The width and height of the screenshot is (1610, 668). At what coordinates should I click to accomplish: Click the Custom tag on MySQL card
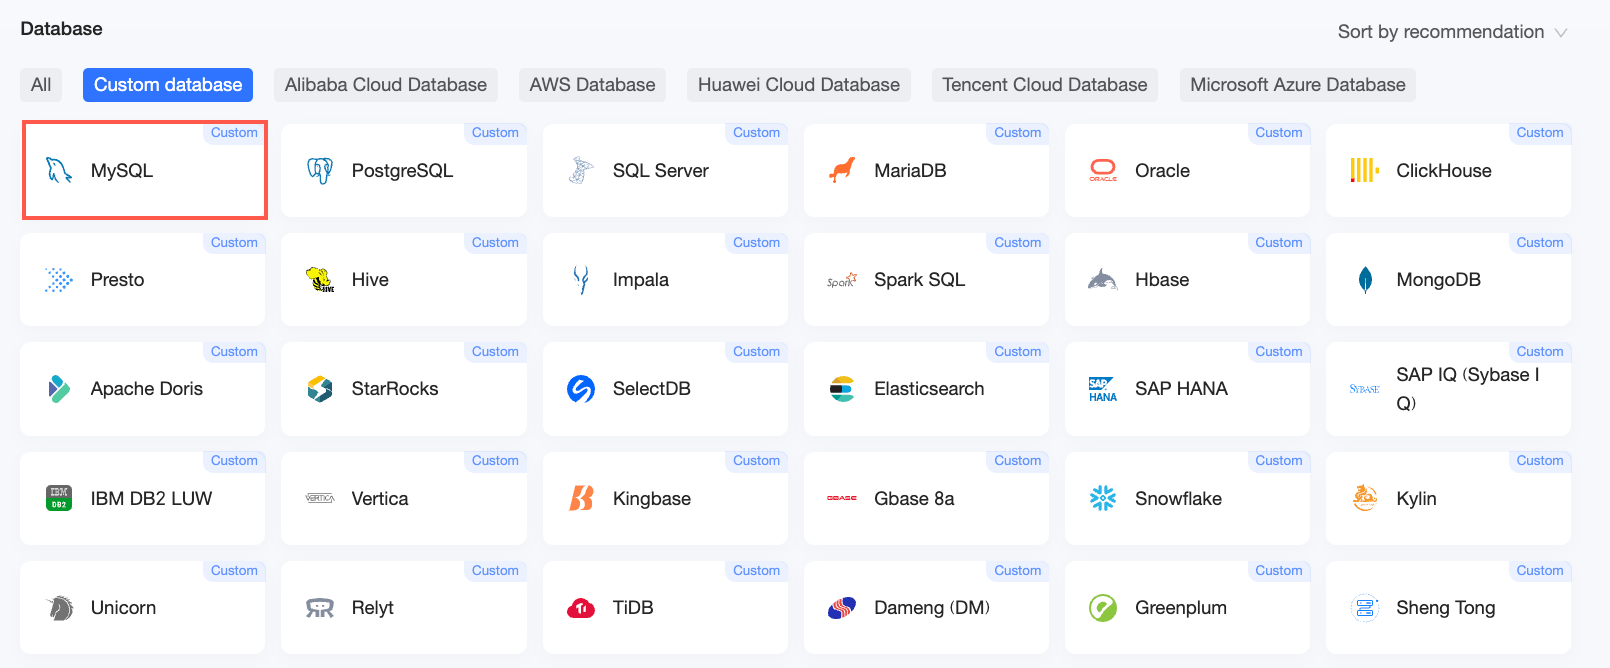pos(234,133)
